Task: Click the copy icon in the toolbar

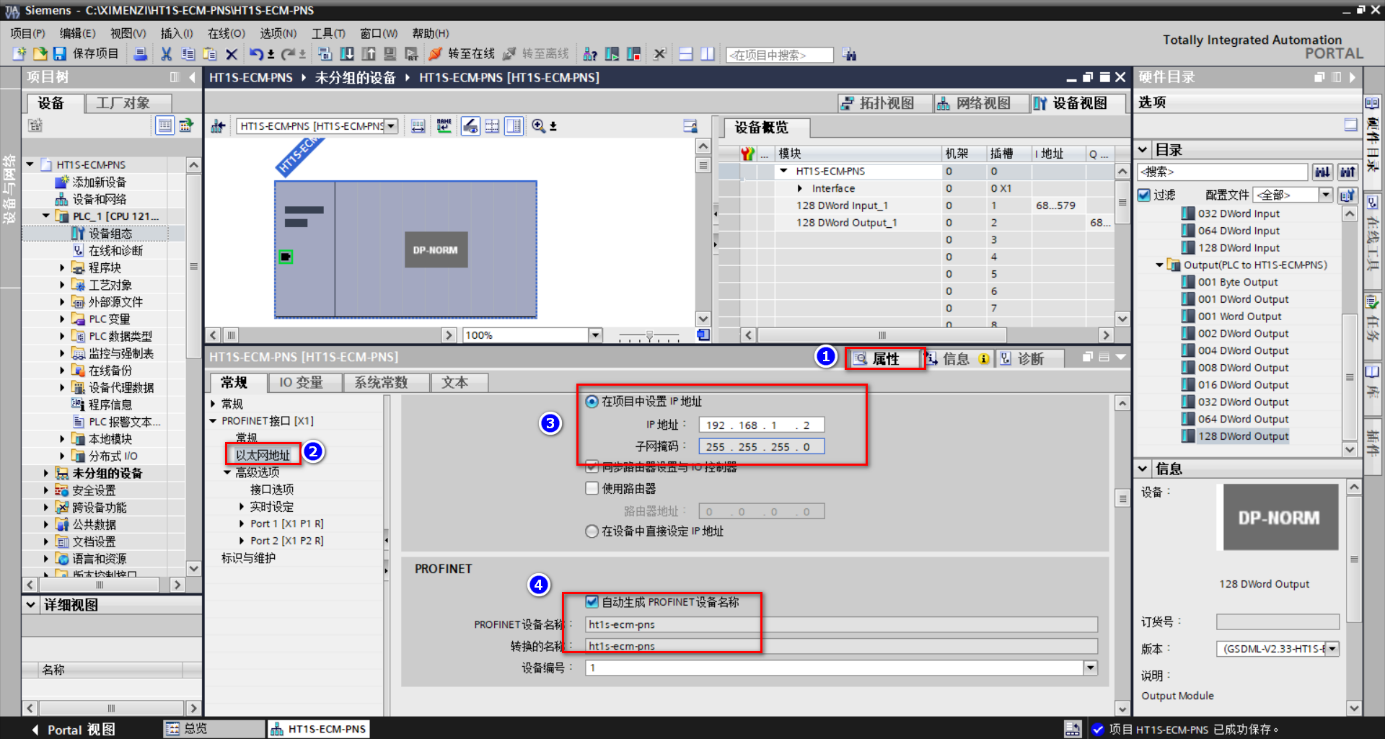Action: (187, 54)
